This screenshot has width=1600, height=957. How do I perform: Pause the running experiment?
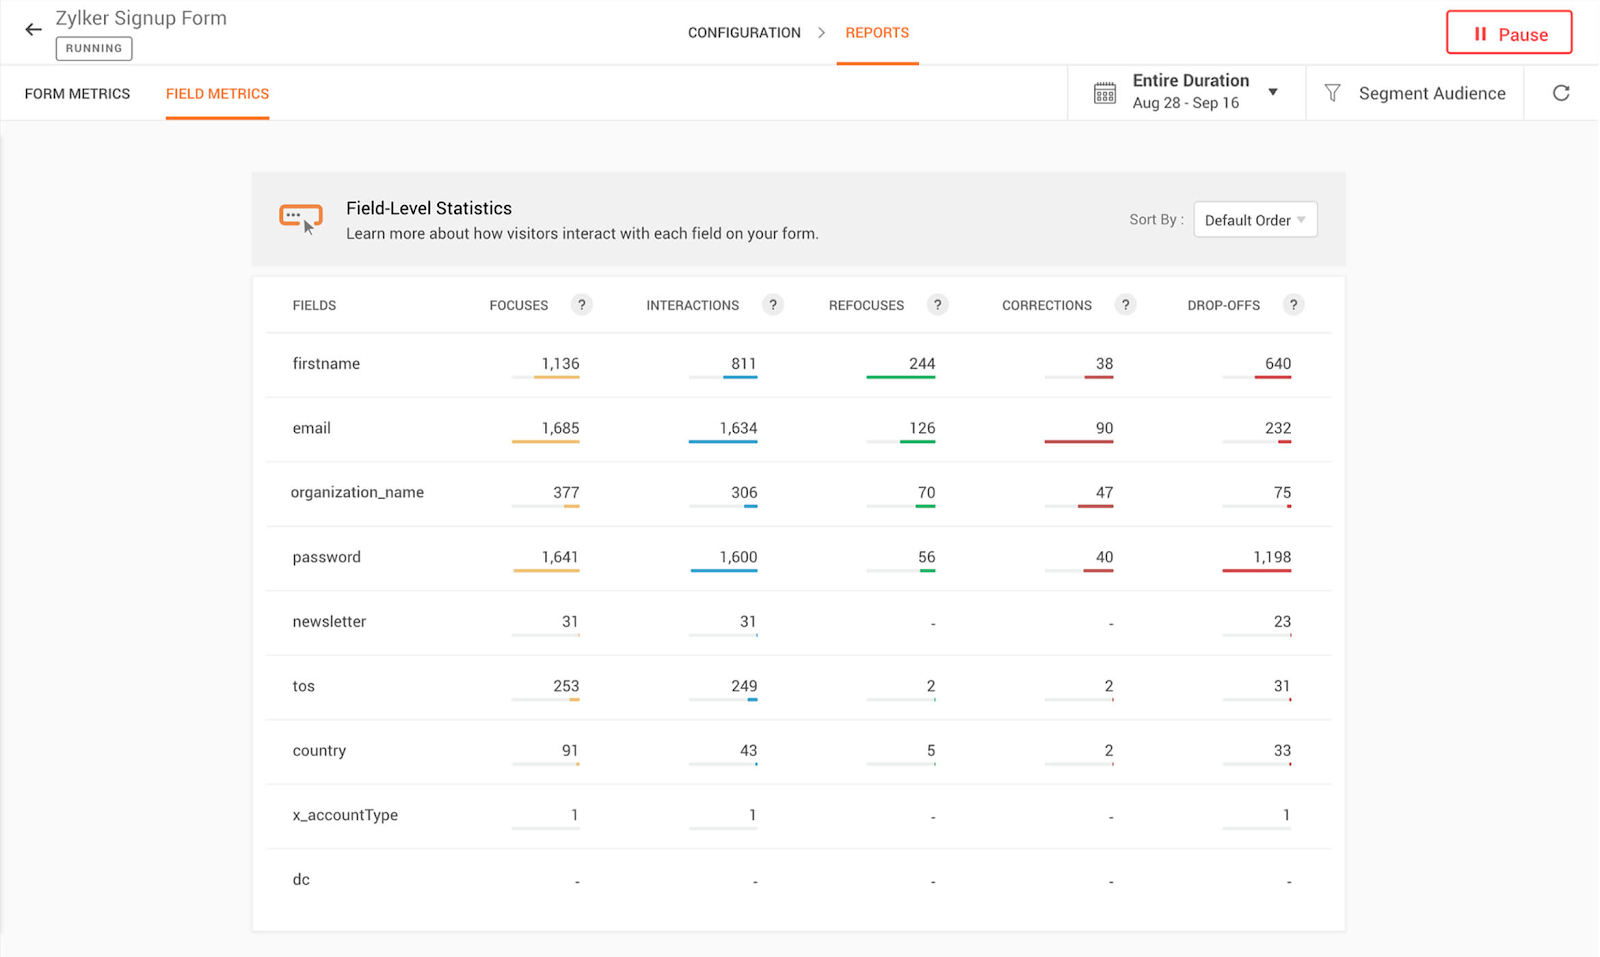coord(1508,34)
